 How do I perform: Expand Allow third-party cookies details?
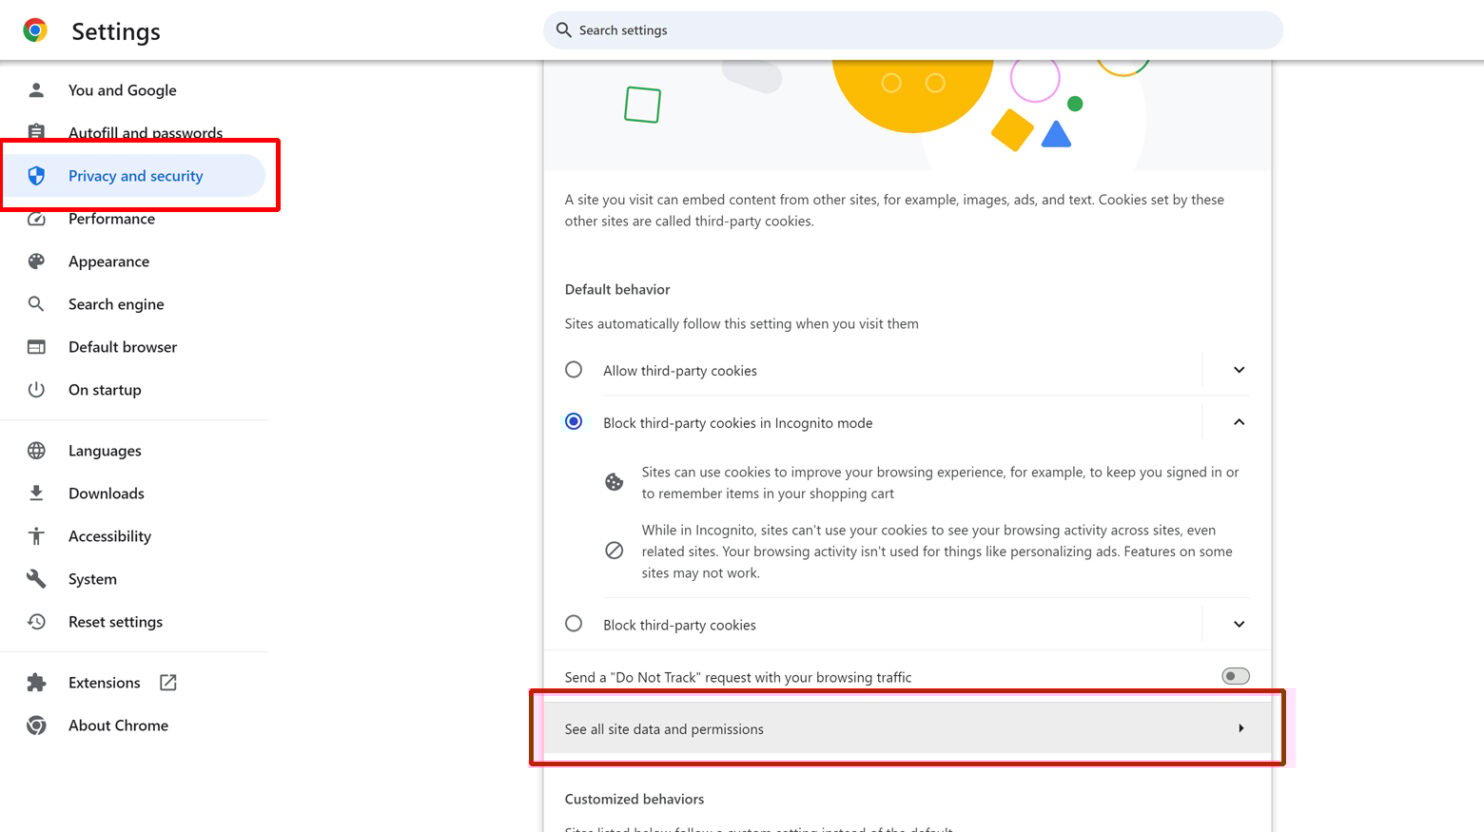pos(1238,369)
